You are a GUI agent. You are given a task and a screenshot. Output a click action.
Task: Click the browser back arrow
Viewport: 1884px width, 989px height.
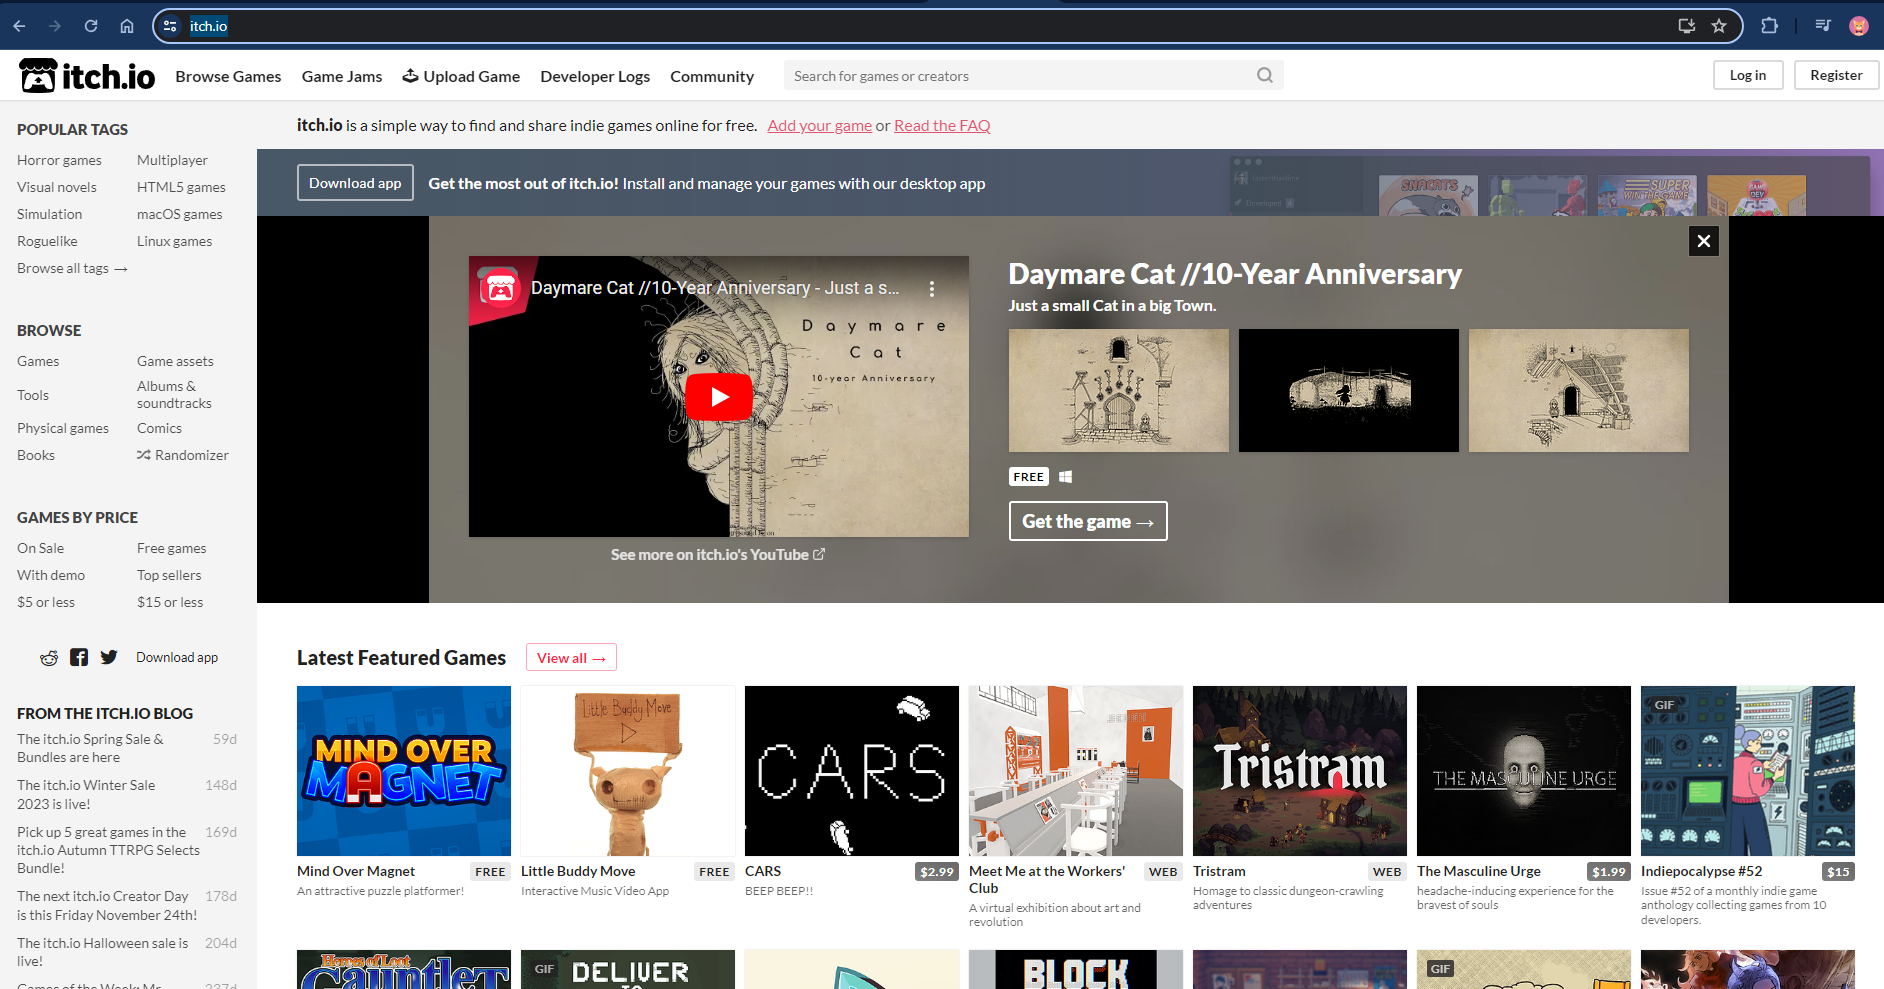click(19, 26)
